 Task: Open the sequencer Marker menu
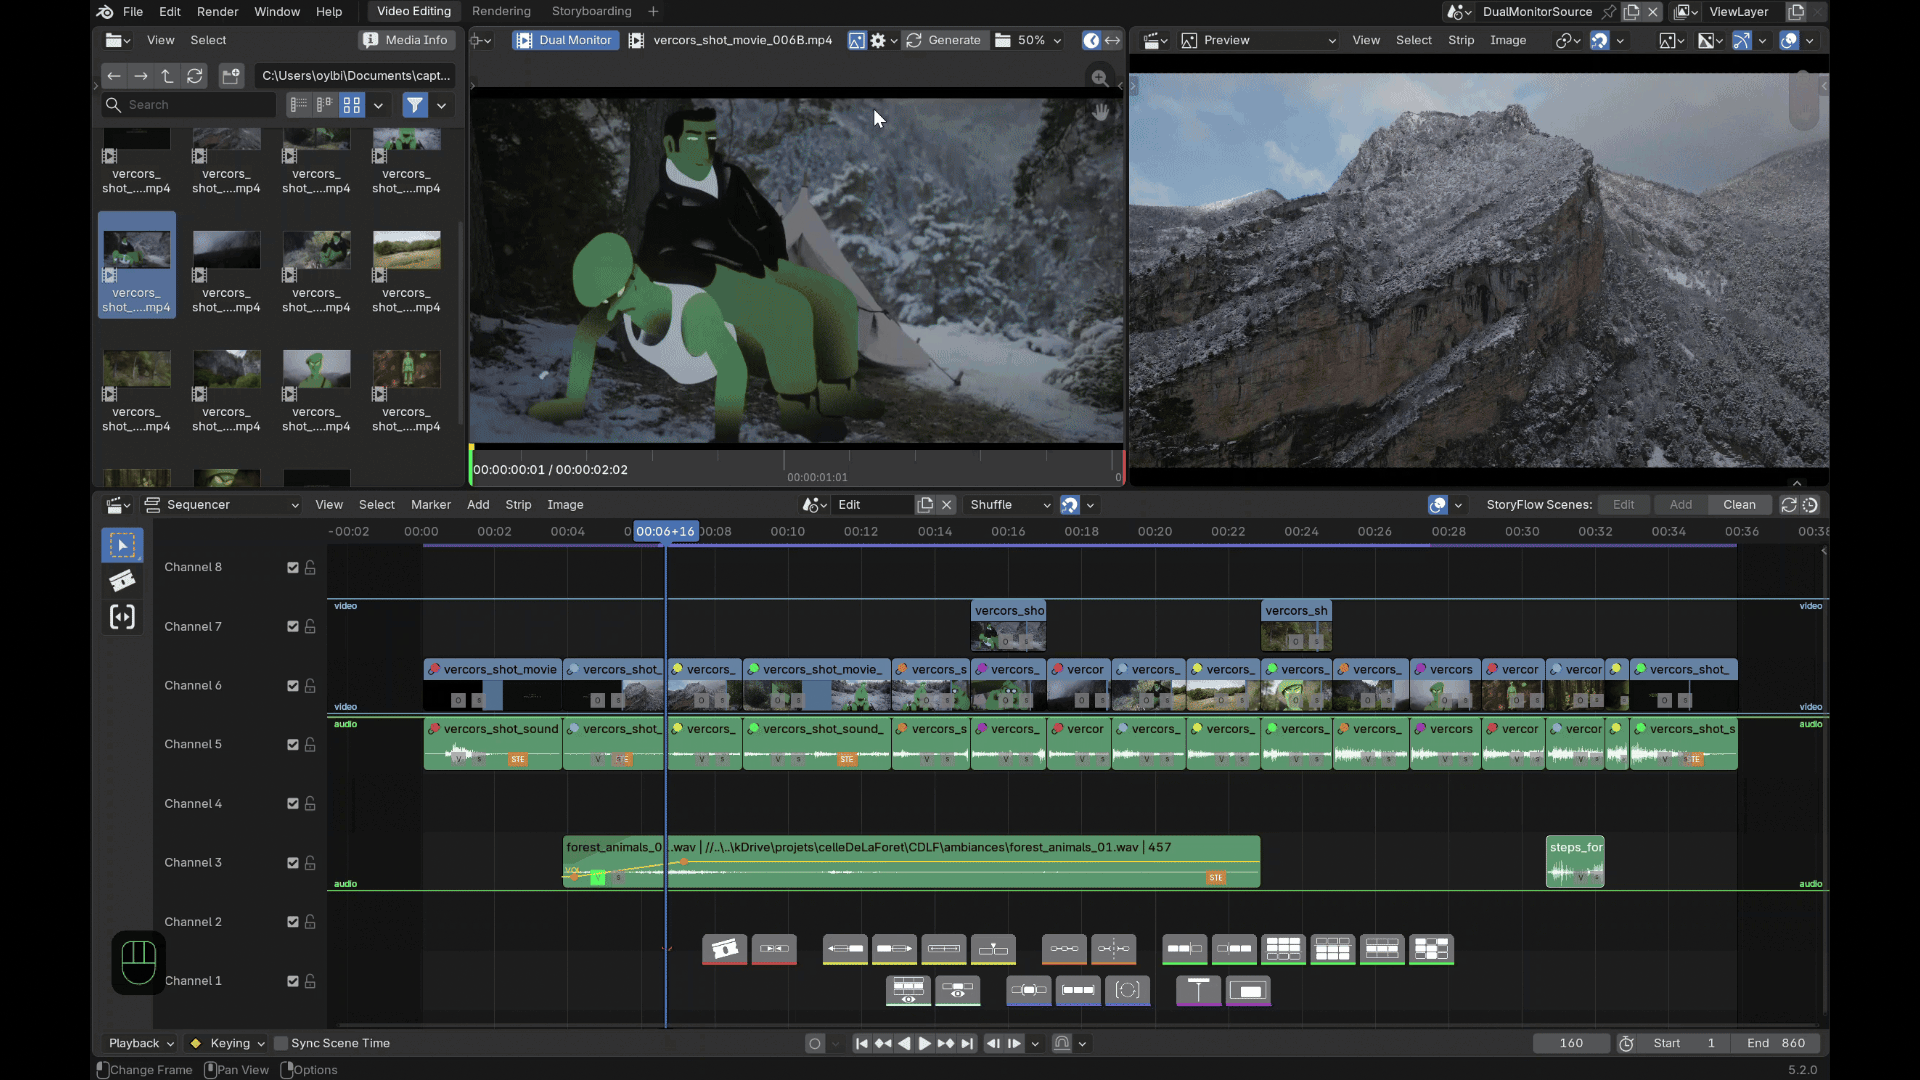(x=431, y=505)
